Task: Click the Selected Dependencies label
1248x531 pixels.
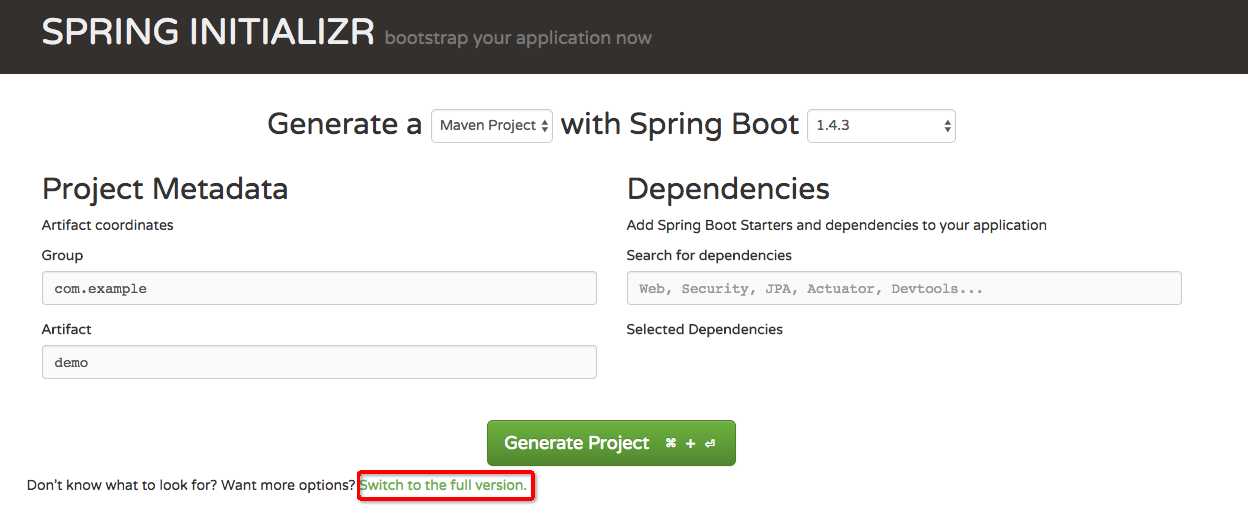Action: pos(705,329)
